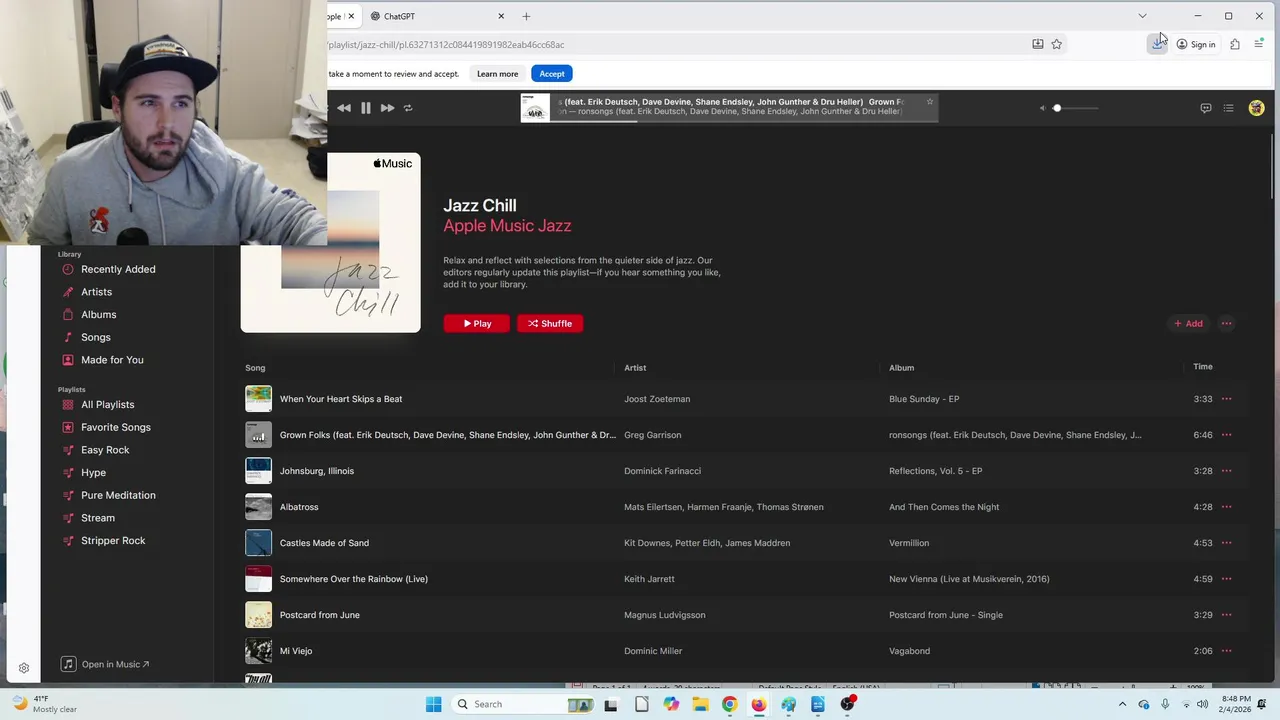Open the lyrics panel icon
1280x720 pixels.
(1206, 108)
